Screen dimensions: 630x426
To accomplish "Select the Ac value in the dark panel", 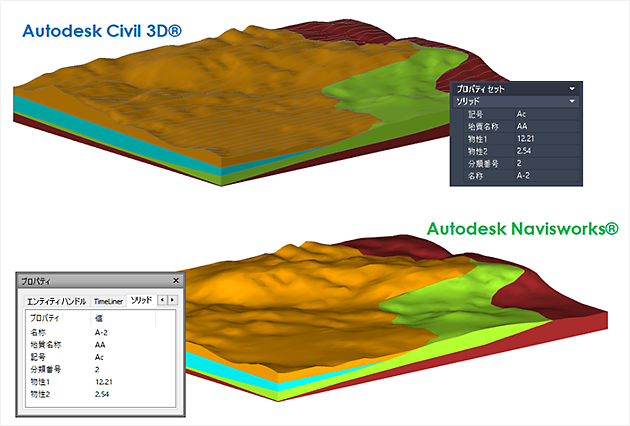I will (x=521, y=114).
